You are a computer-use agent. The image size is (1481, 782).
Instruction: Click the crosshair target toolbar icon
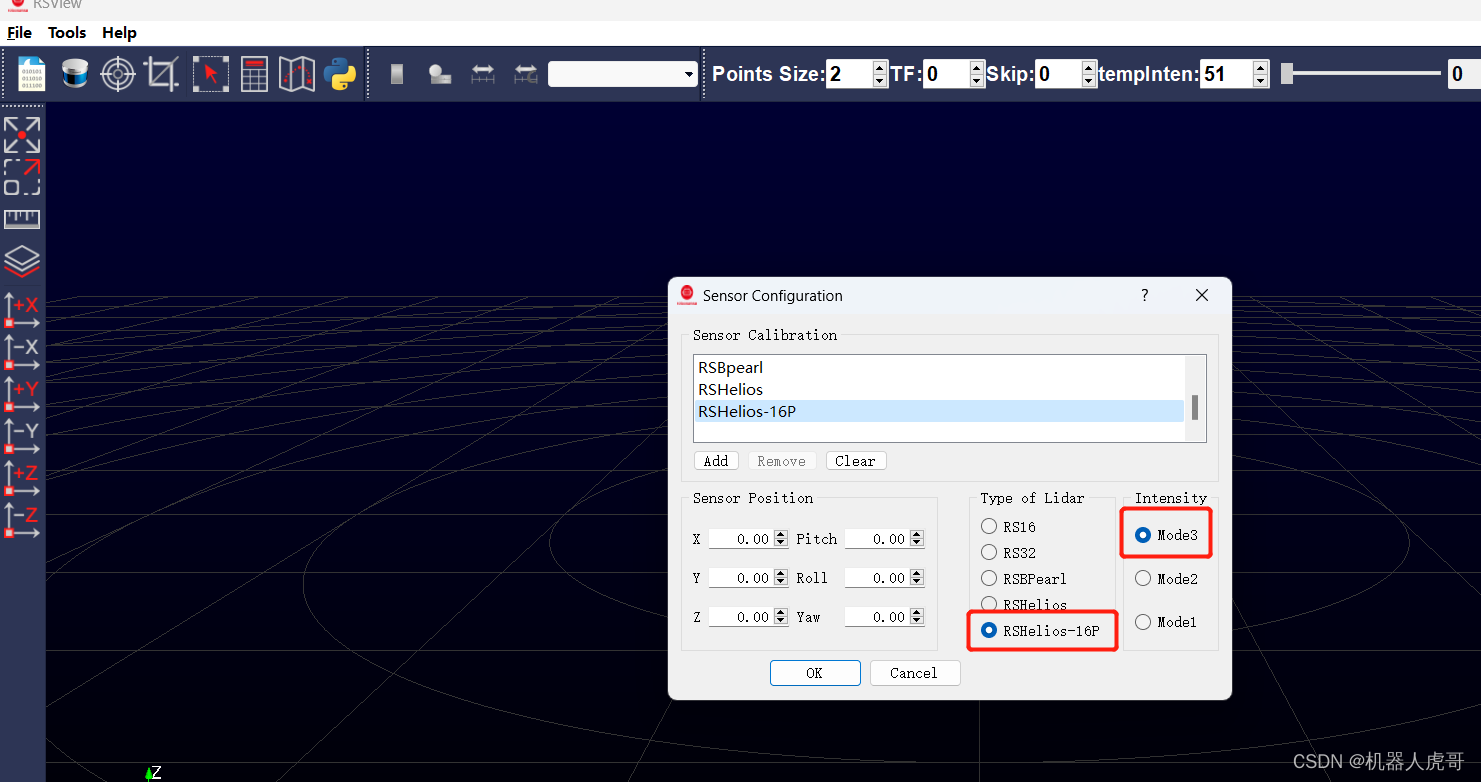118,74
